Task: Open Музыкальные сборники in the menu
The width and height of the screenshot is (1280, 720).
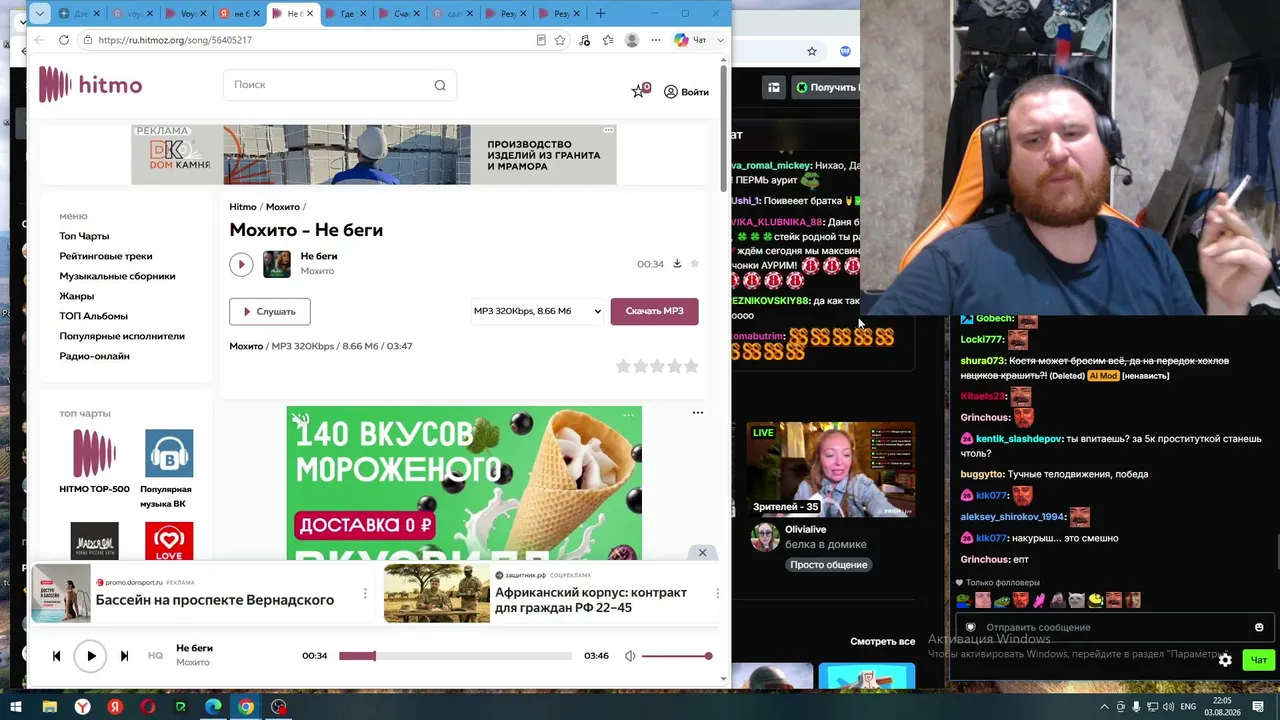Action: coord(117,276)
